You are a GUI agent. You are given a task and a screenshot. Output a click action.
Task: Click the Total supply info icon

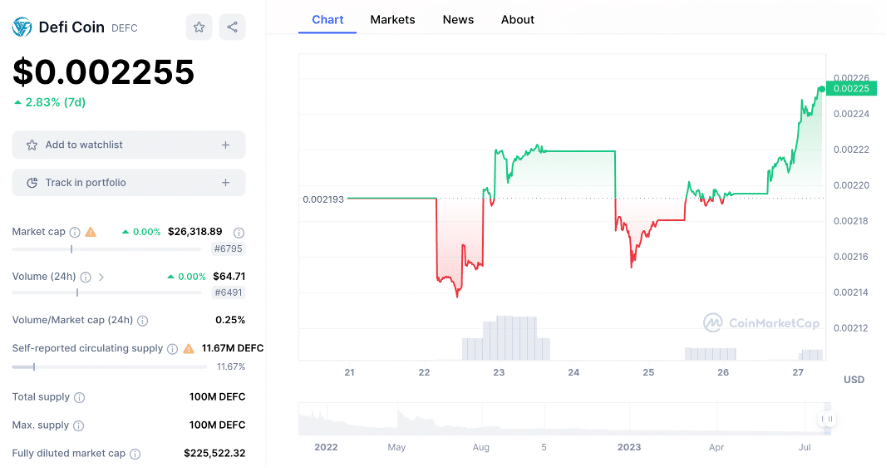(80, 397)
